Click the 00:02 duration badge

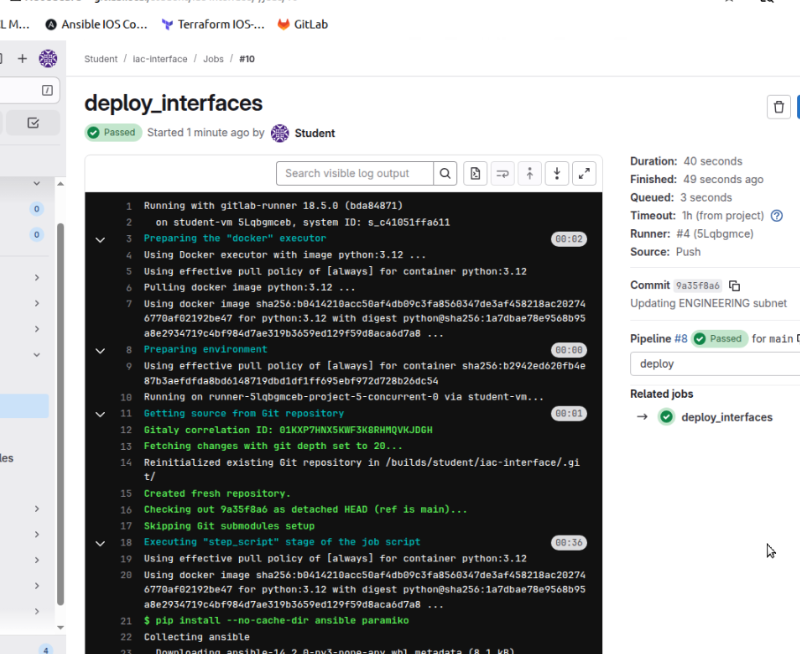[x=569, y=239]
